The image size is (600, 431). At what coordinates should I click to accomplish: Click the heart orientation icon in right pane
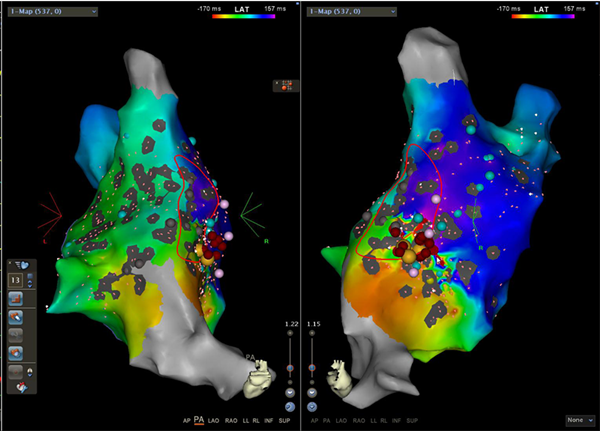pos(342,378)
